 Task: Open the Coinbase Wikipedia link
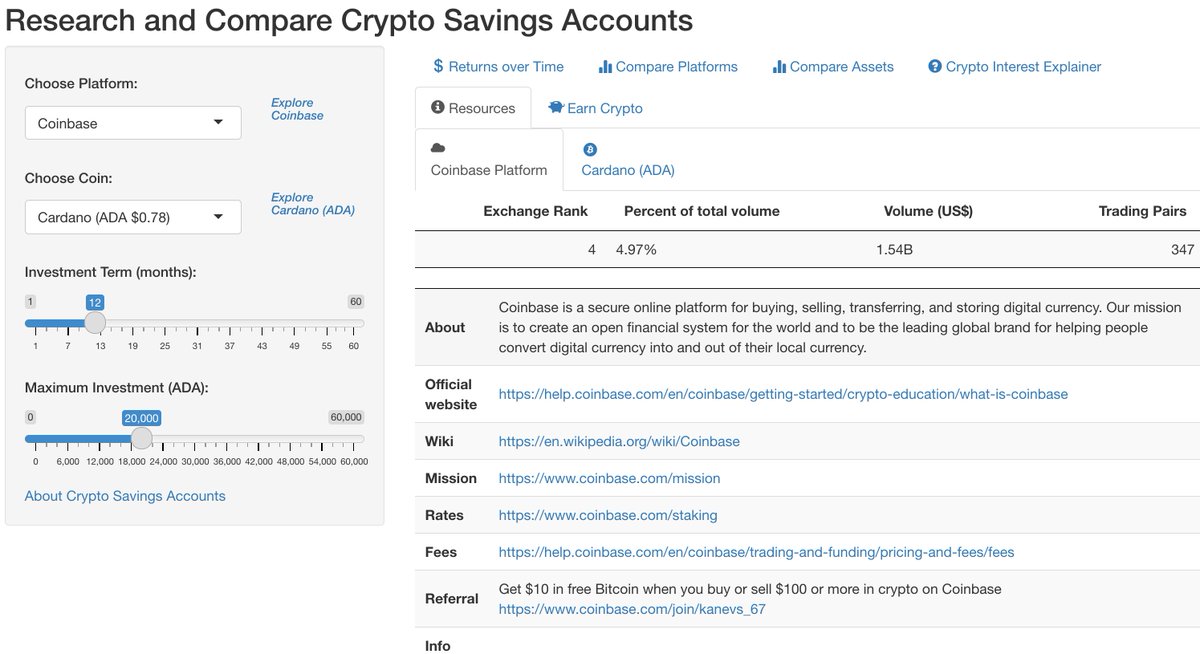point(619,441)
